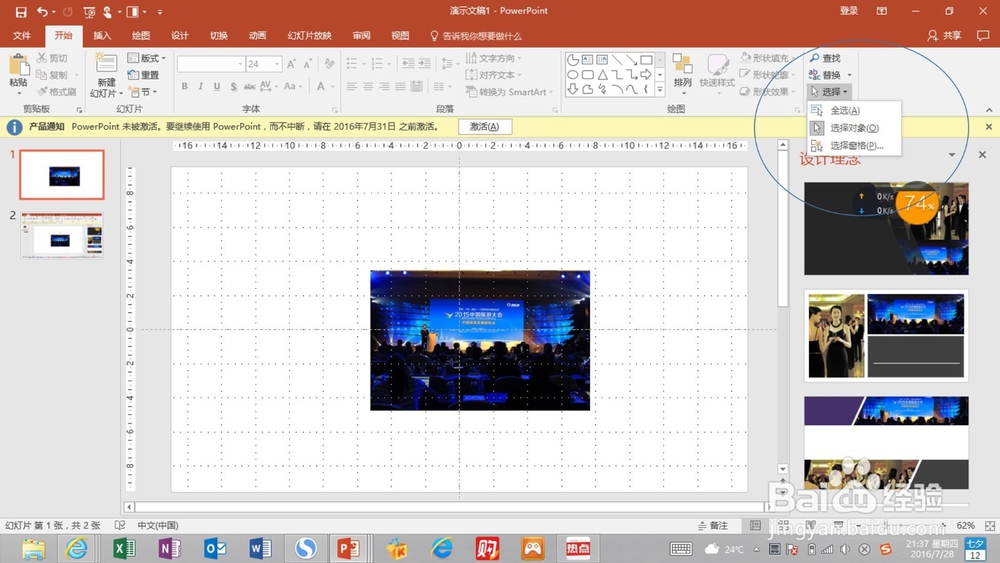The height and width of the screenshot is (563, 1000).
Task: Switch to the View (视图) tab
Action: 400,36
